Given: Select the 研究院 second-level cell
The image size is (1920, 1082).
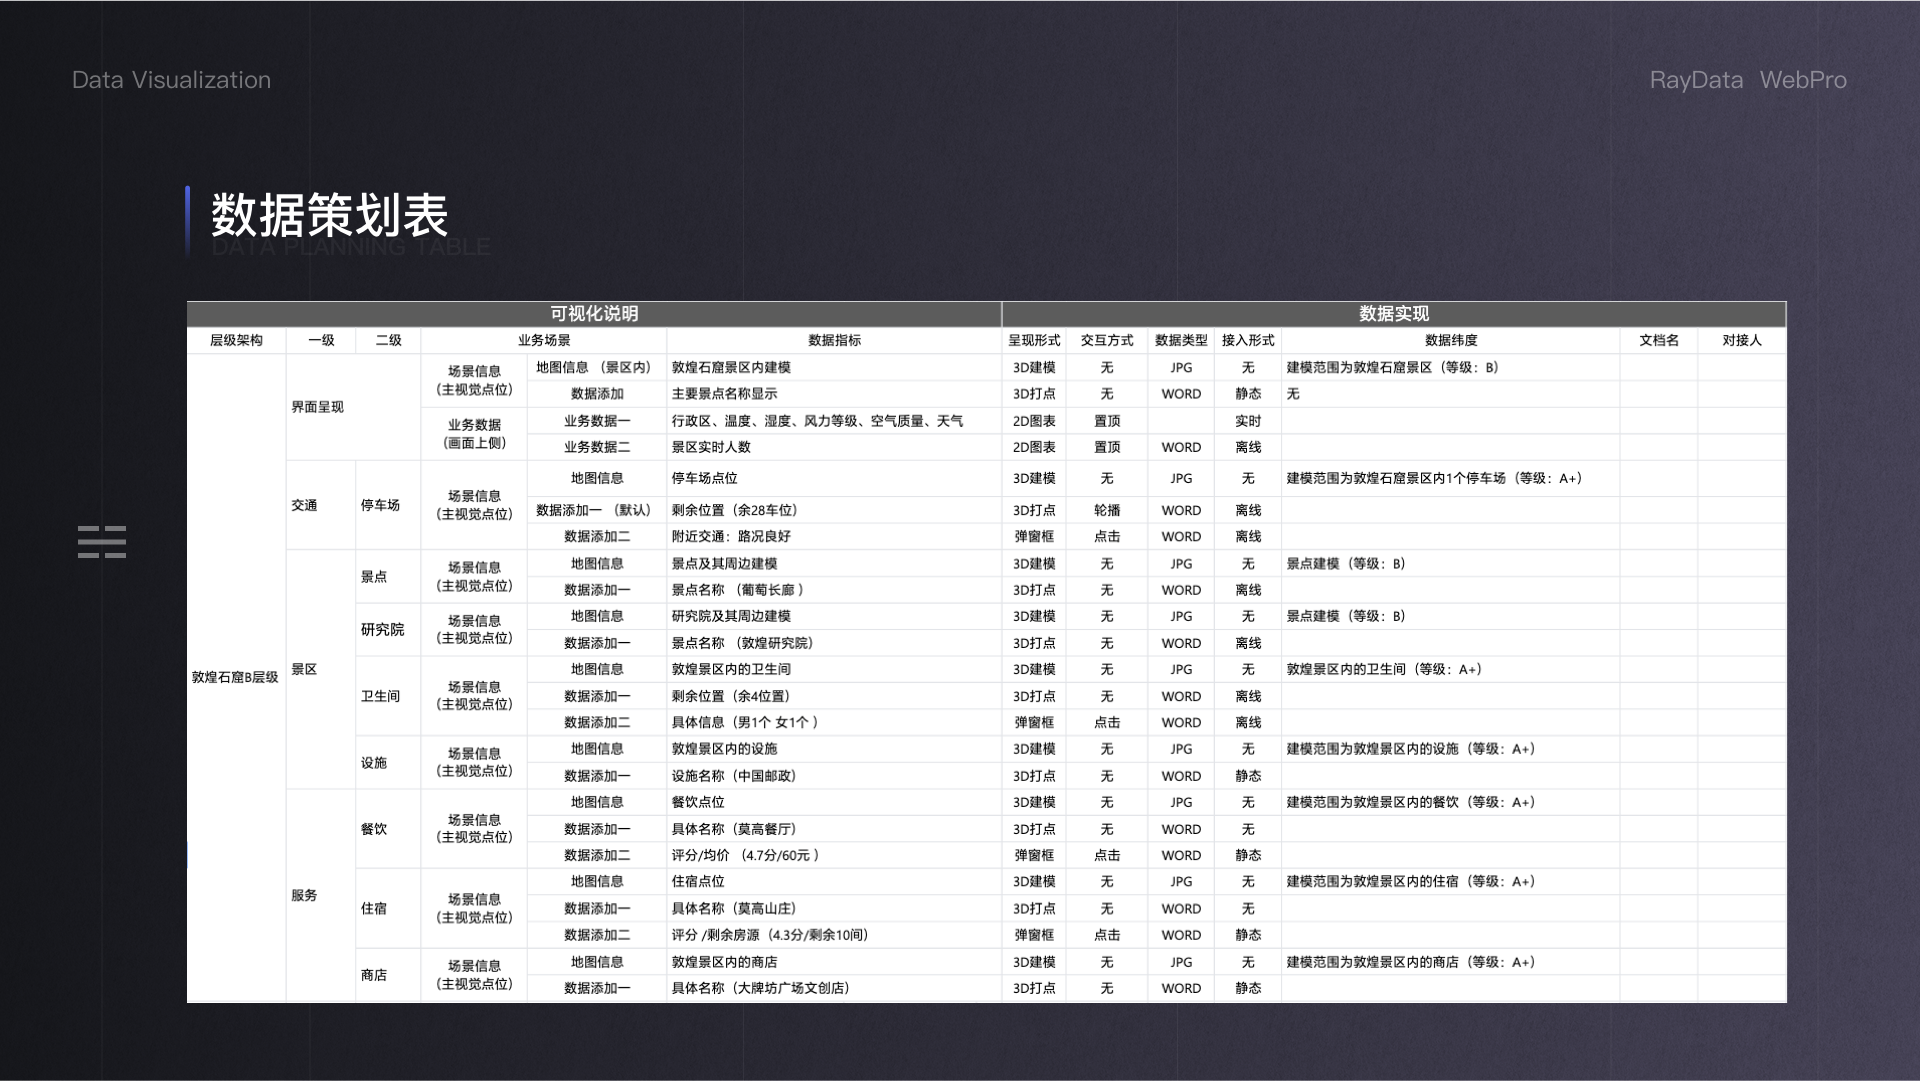Looking at the screenshot, I should [x=382, y=629].
